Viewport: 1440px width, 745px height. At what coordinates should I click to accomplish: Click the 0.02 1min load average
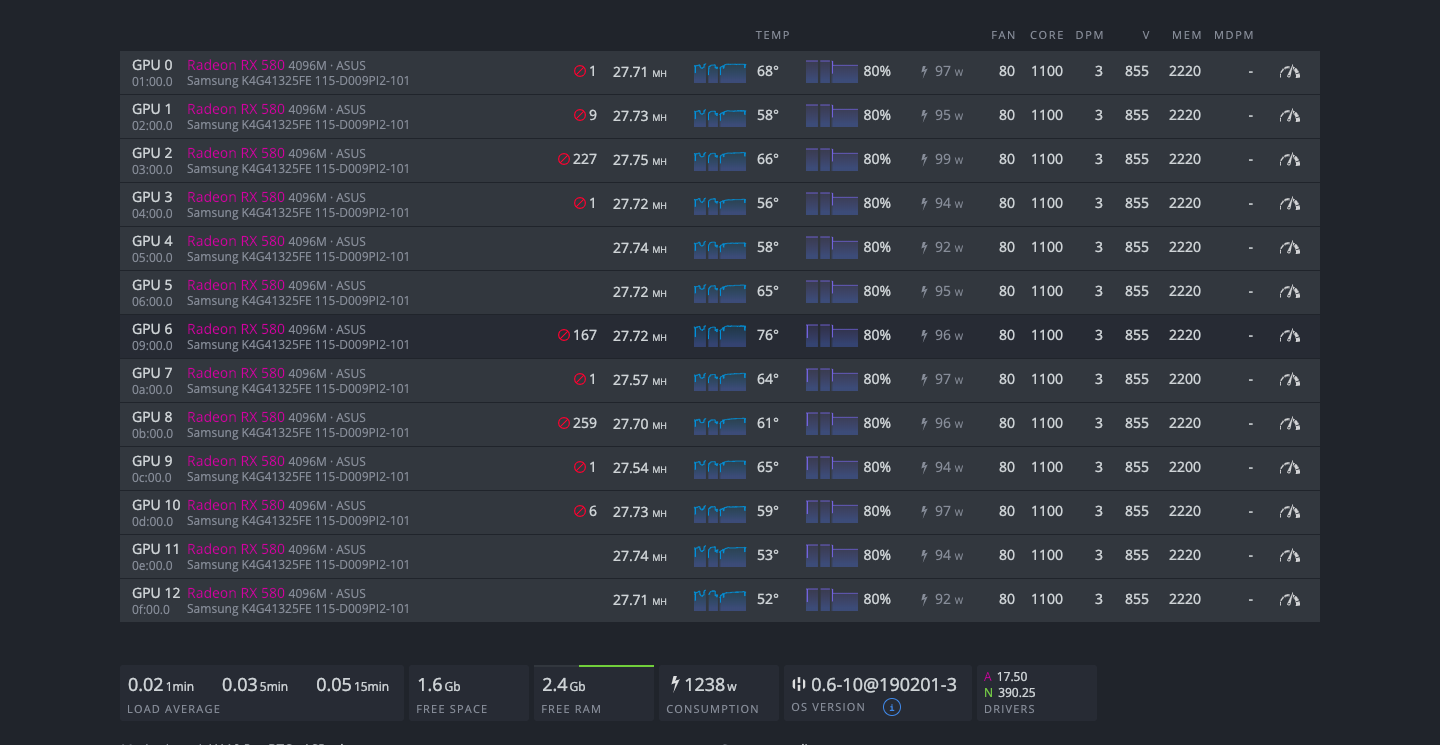(161, 685)
